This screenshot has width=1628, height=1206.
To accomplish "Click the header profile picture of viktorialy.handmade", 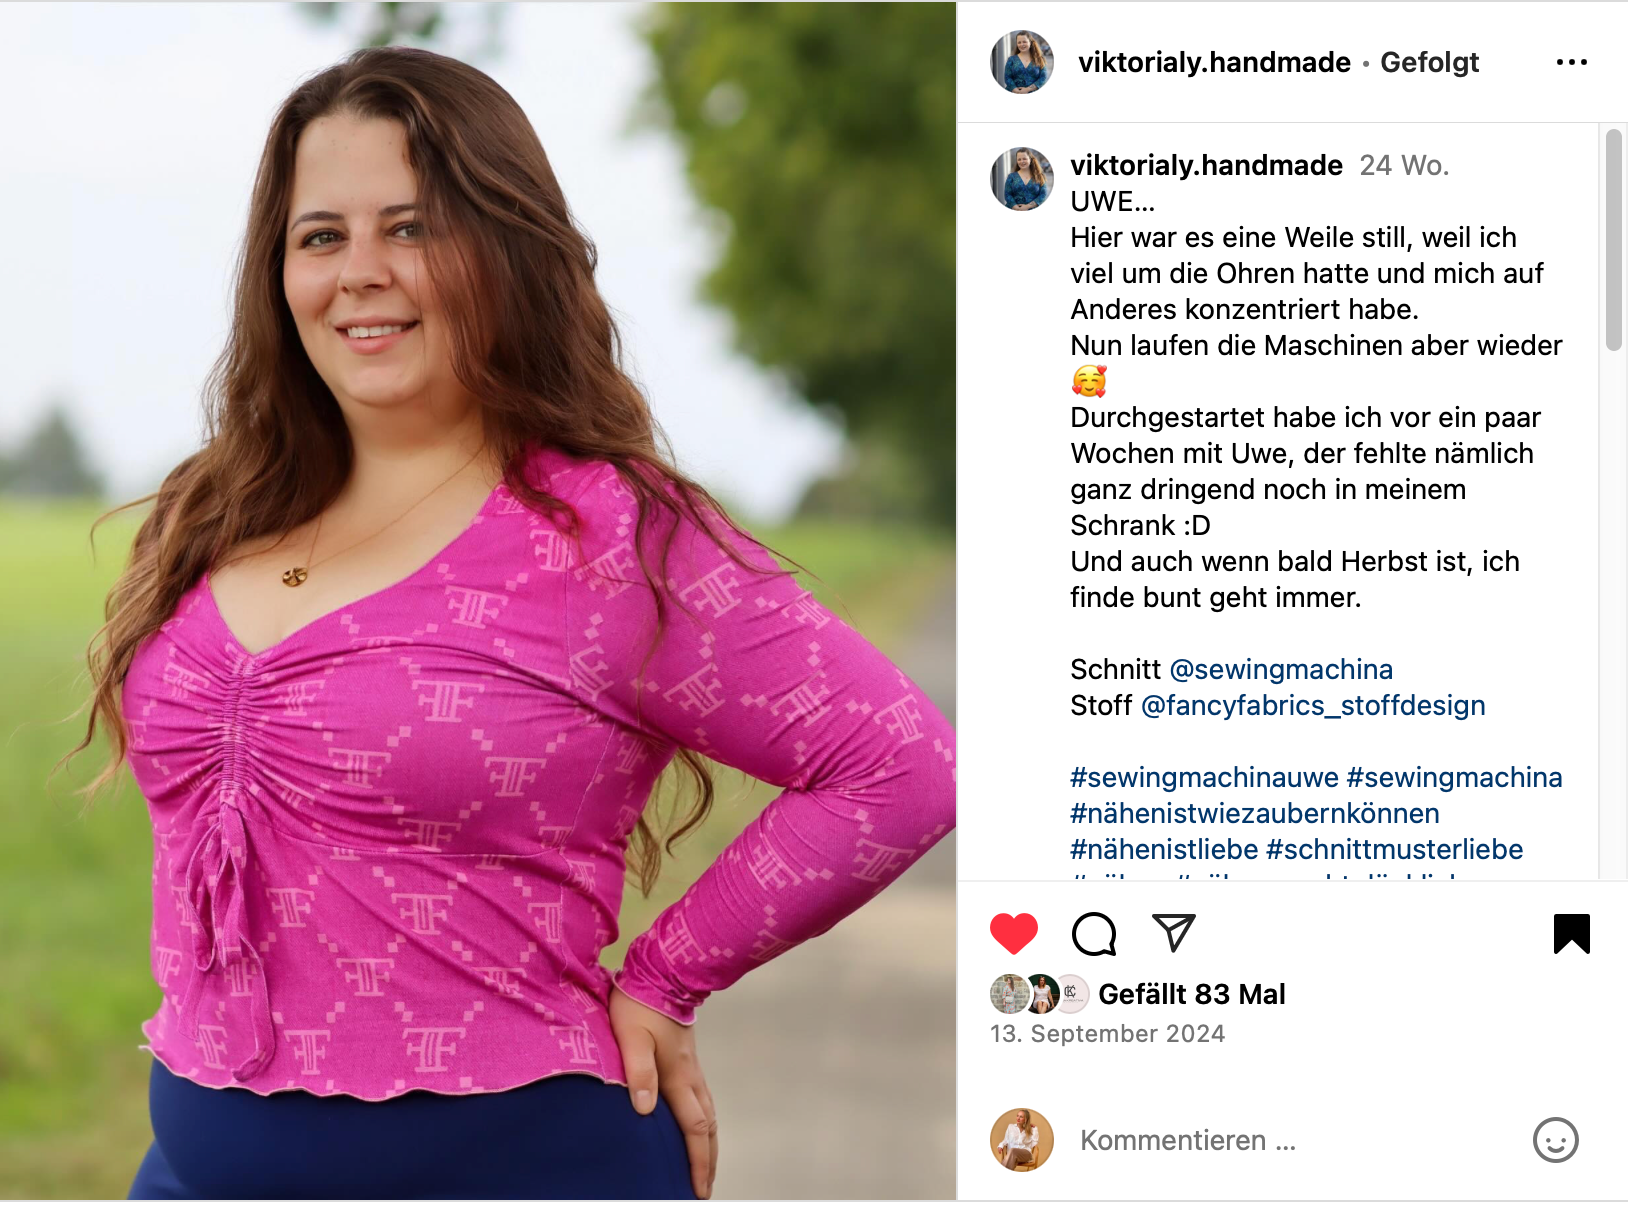I will click(1022, 62).
